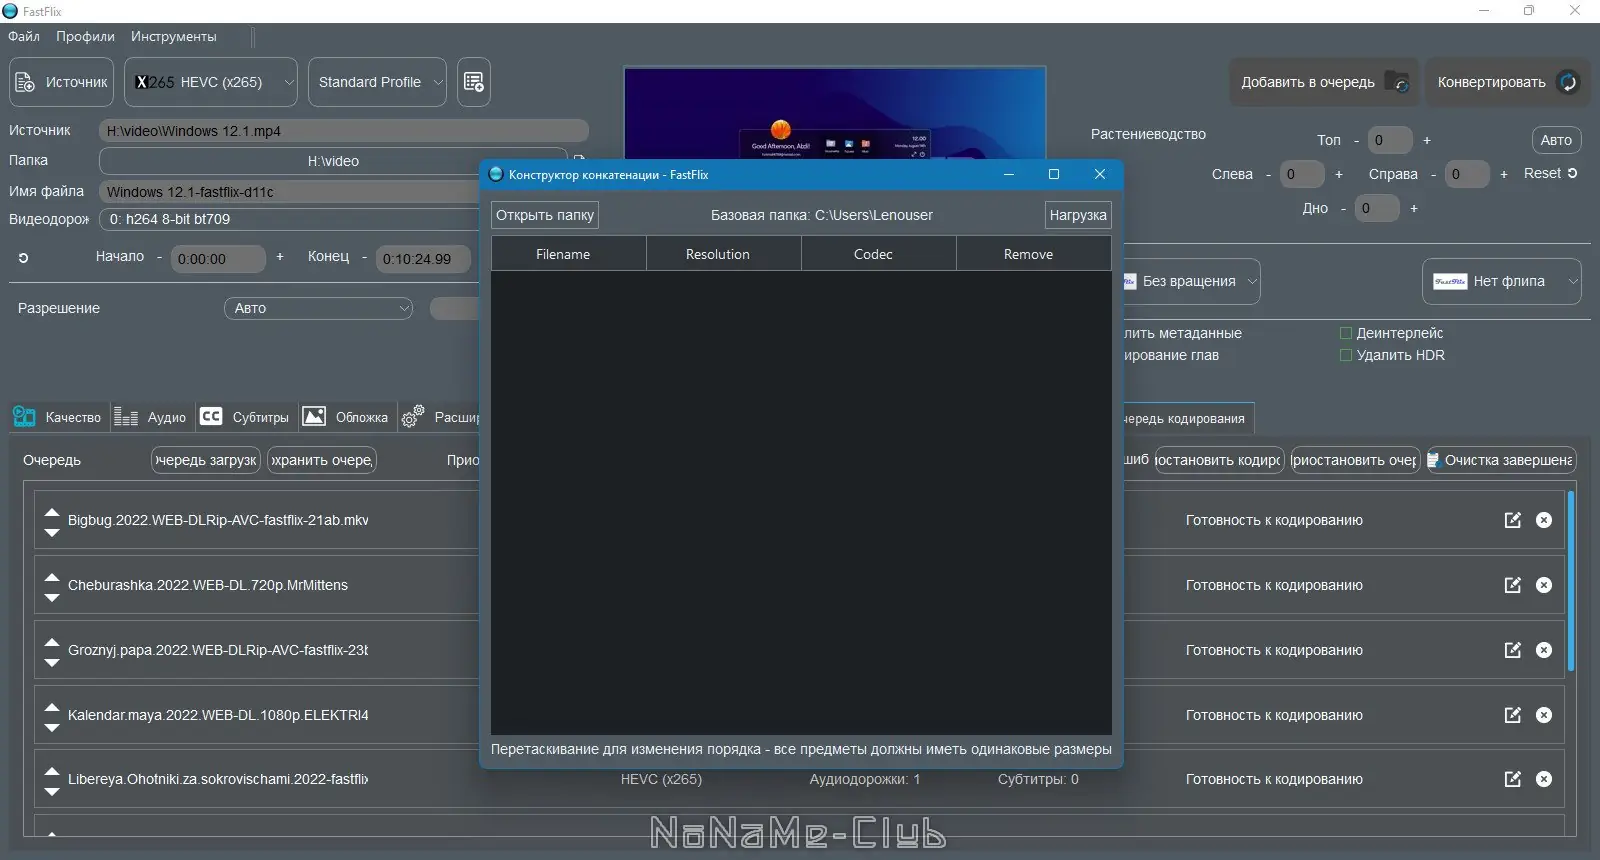
Task: Open the Авто resolution dropdown
Action: point(319,308)
